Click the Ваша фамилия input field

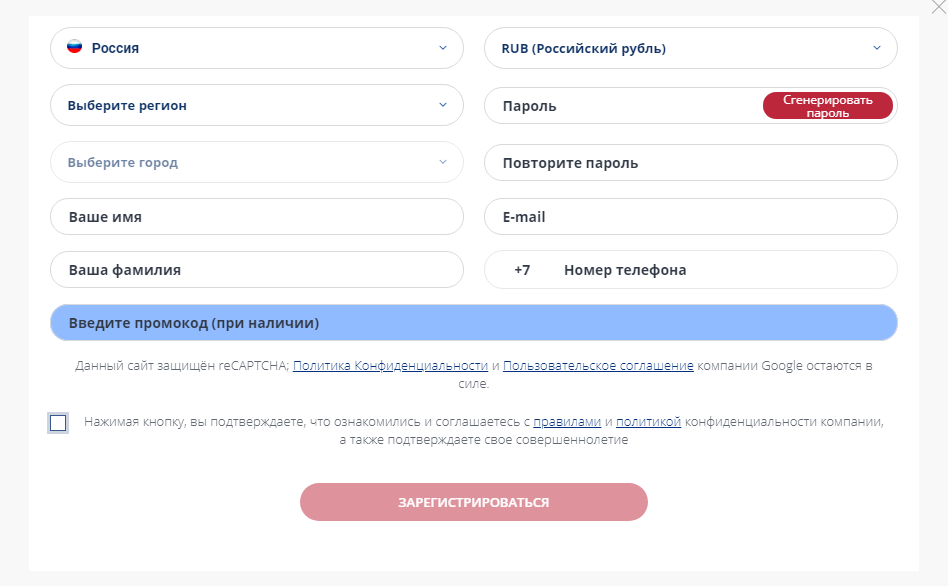tap(257, 270)
